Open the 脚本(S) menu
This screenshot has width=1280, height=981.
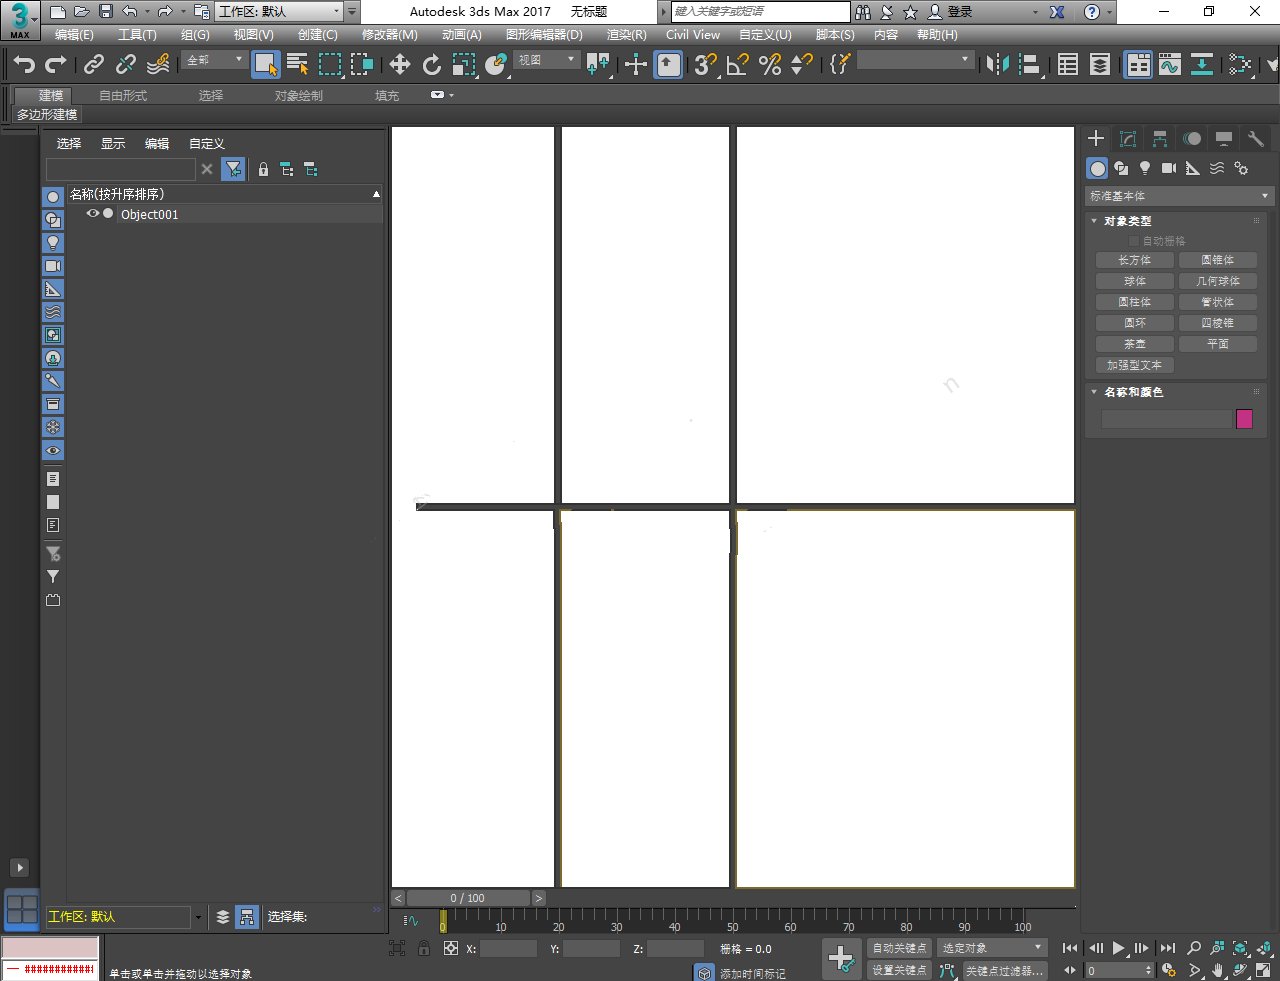(835, 34)
